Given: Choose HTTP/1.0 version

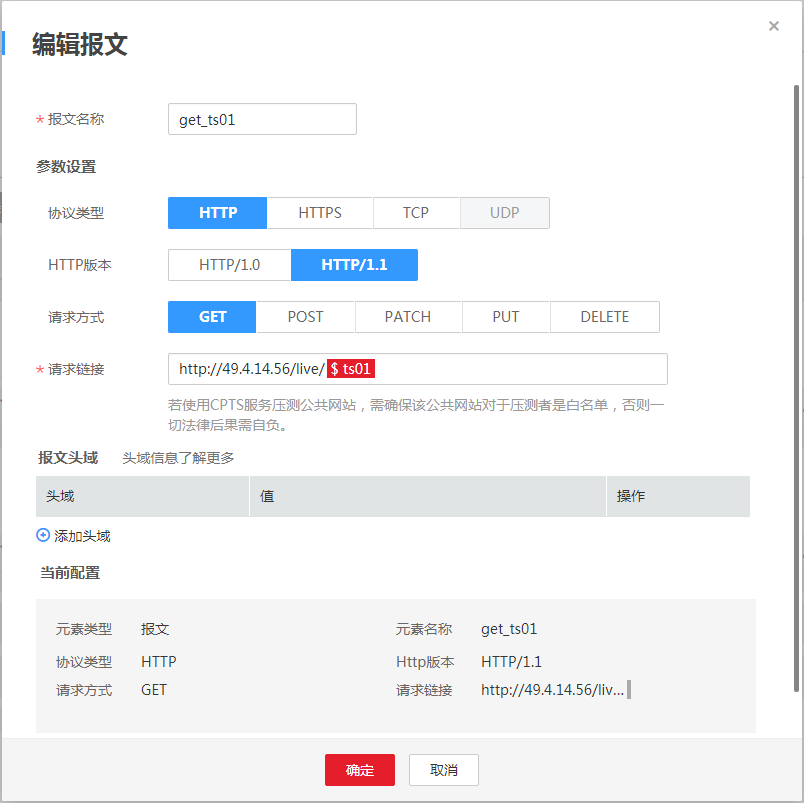Looking at the screenshot, I should [229, 265].
